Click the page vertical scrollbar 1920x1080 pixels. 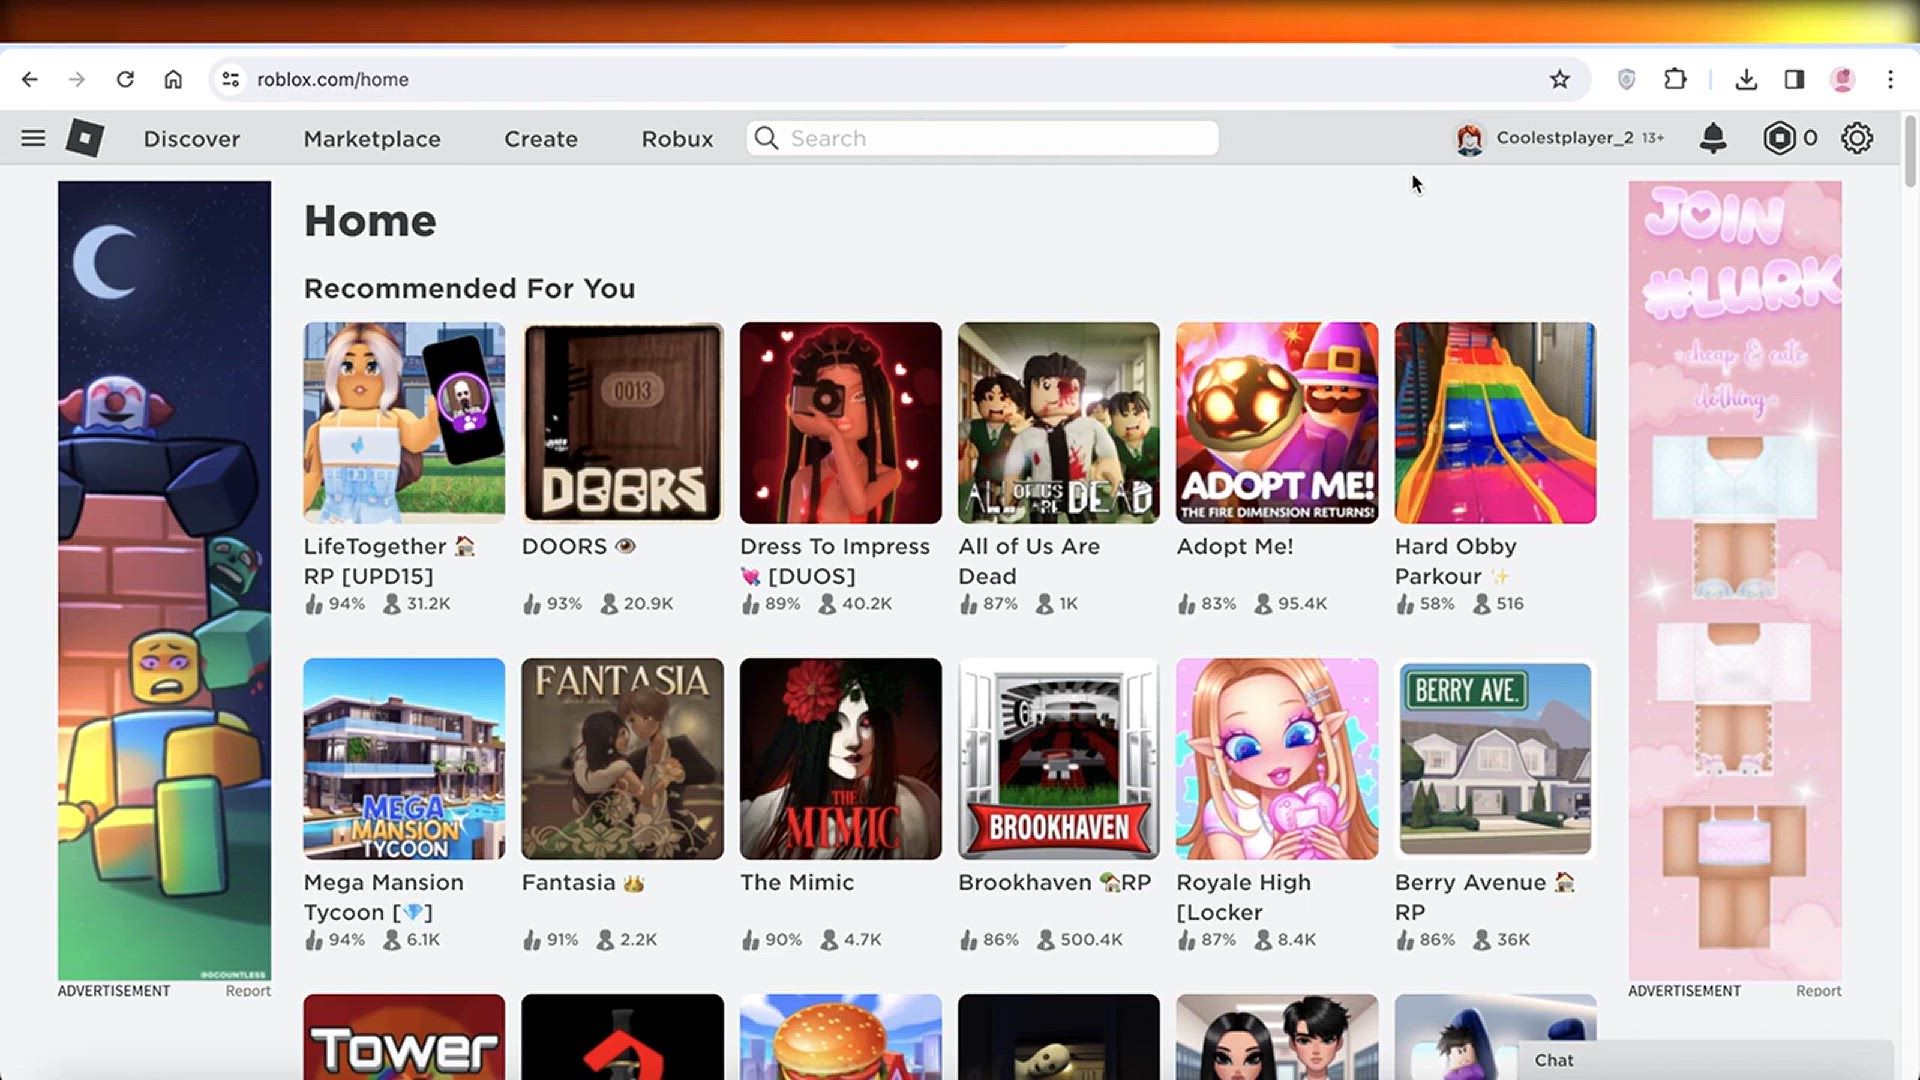click(x=1910, y=150)
